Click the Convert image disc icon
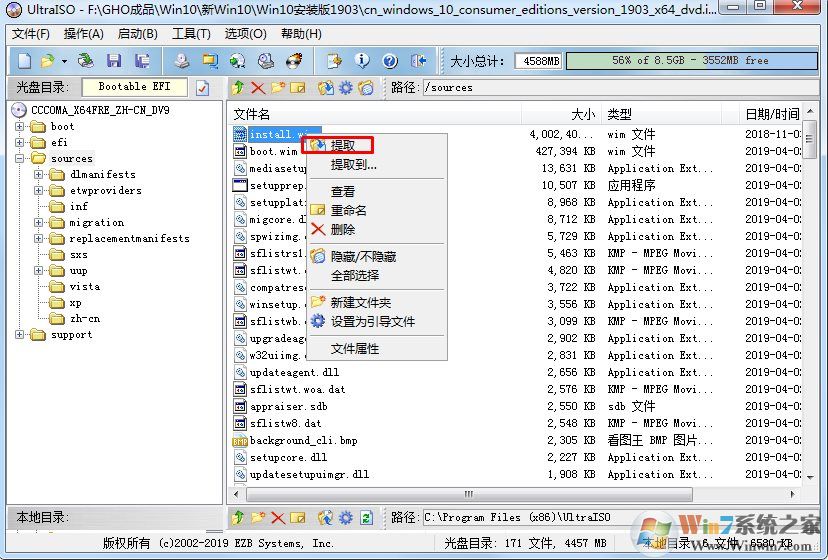828x560 pixels. 238,61
